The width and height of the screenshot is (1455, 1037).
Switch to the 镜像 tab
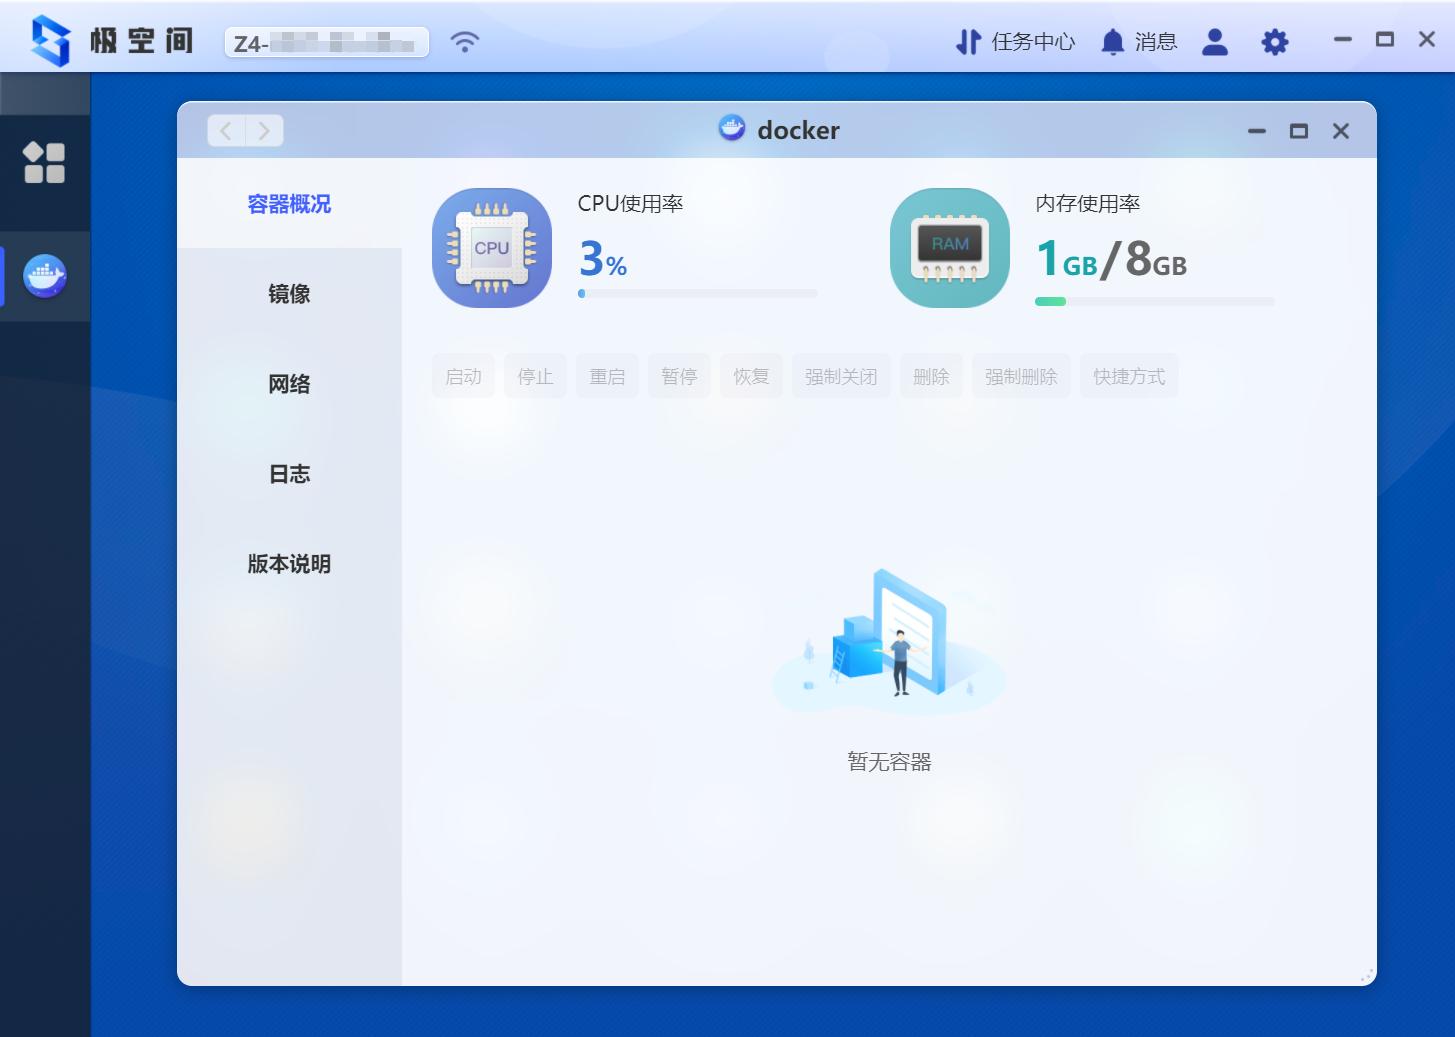289,294
